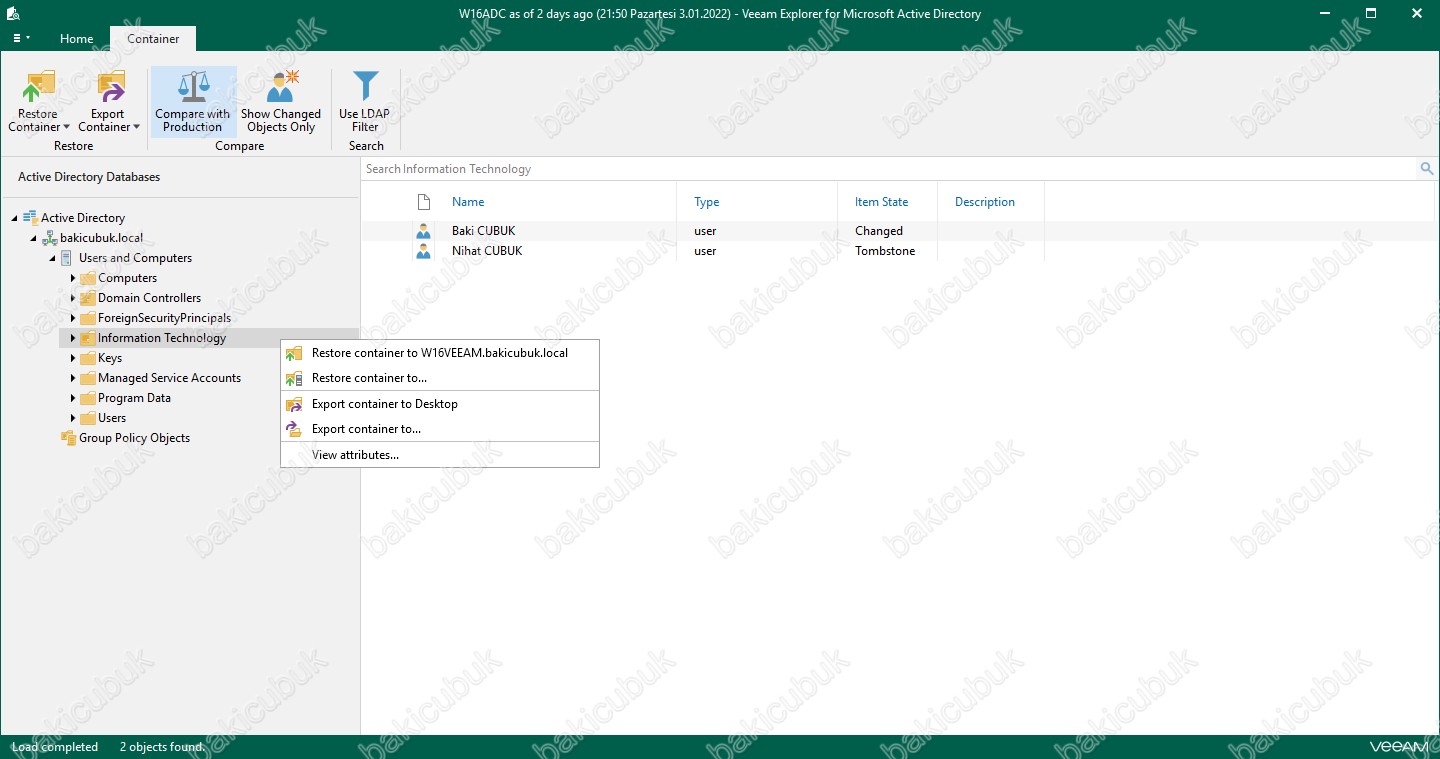Focus the Search Information Technology field
Screen dimensions: 1440x759
click(x=890, y=169)
